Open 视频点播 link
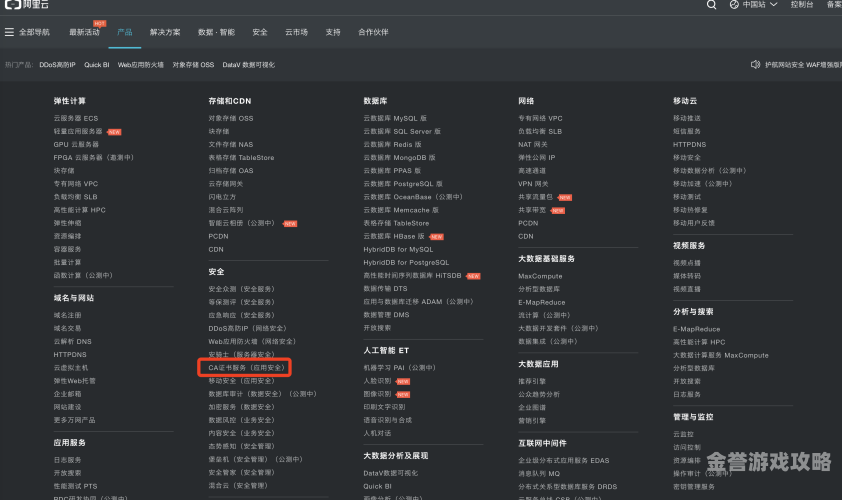This screenshot has width=842, height=500. click(x=687, y=263)
